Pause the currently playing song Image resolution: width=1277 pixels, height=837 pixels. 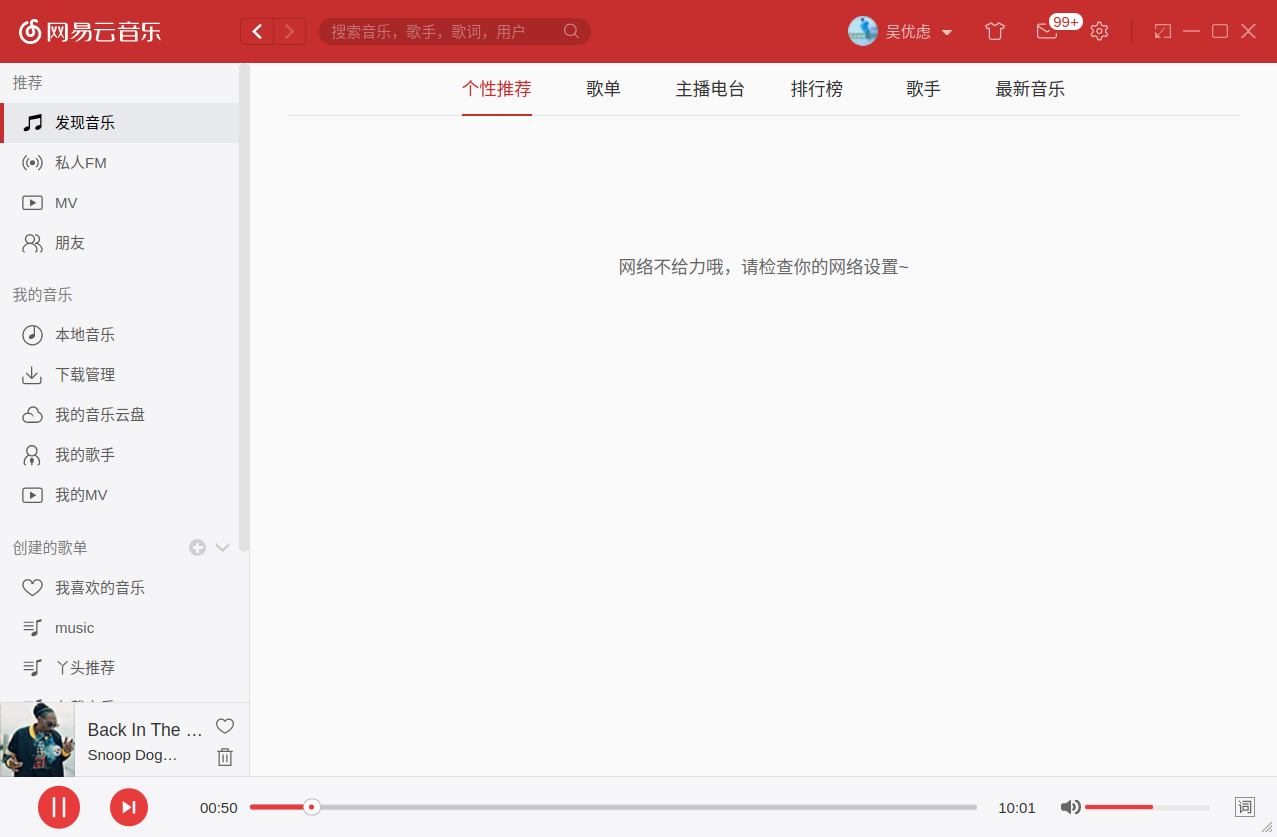pyautogui.click(x=59, y=807)
